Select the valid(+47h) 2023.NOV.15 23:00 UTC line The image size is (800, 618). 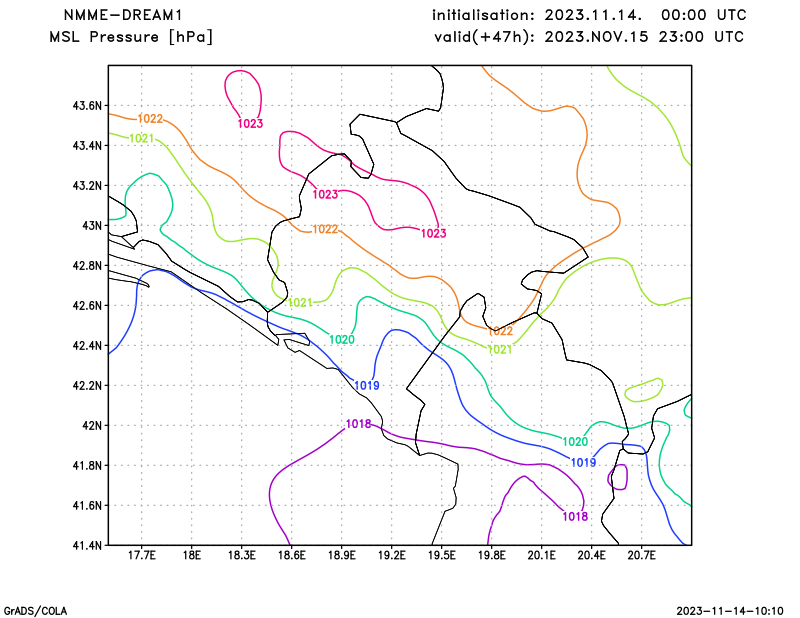click(589, 37)
